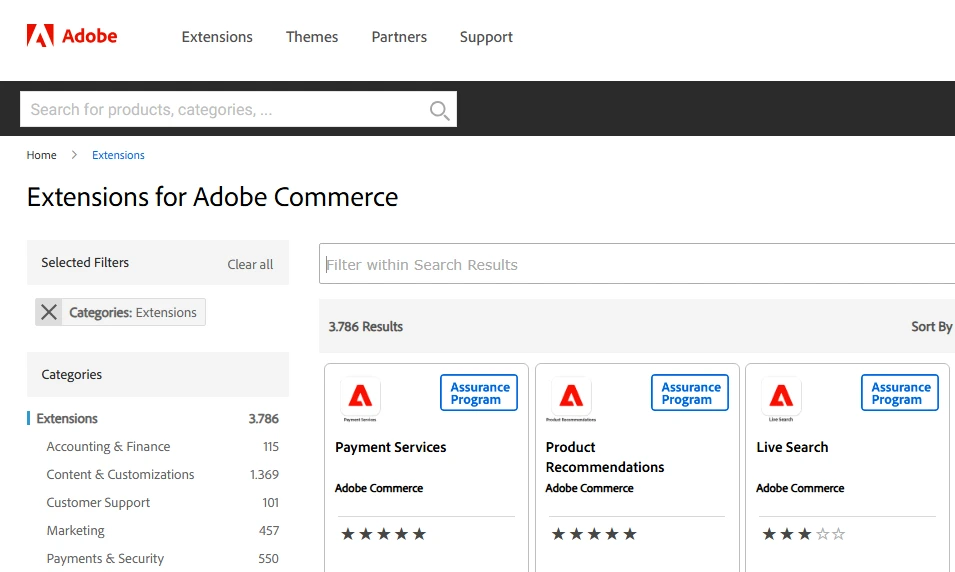This screenshot has width=955, height=572.
Task: Click Assurance Program badge on Payment Services
Action: coord(479,393)
